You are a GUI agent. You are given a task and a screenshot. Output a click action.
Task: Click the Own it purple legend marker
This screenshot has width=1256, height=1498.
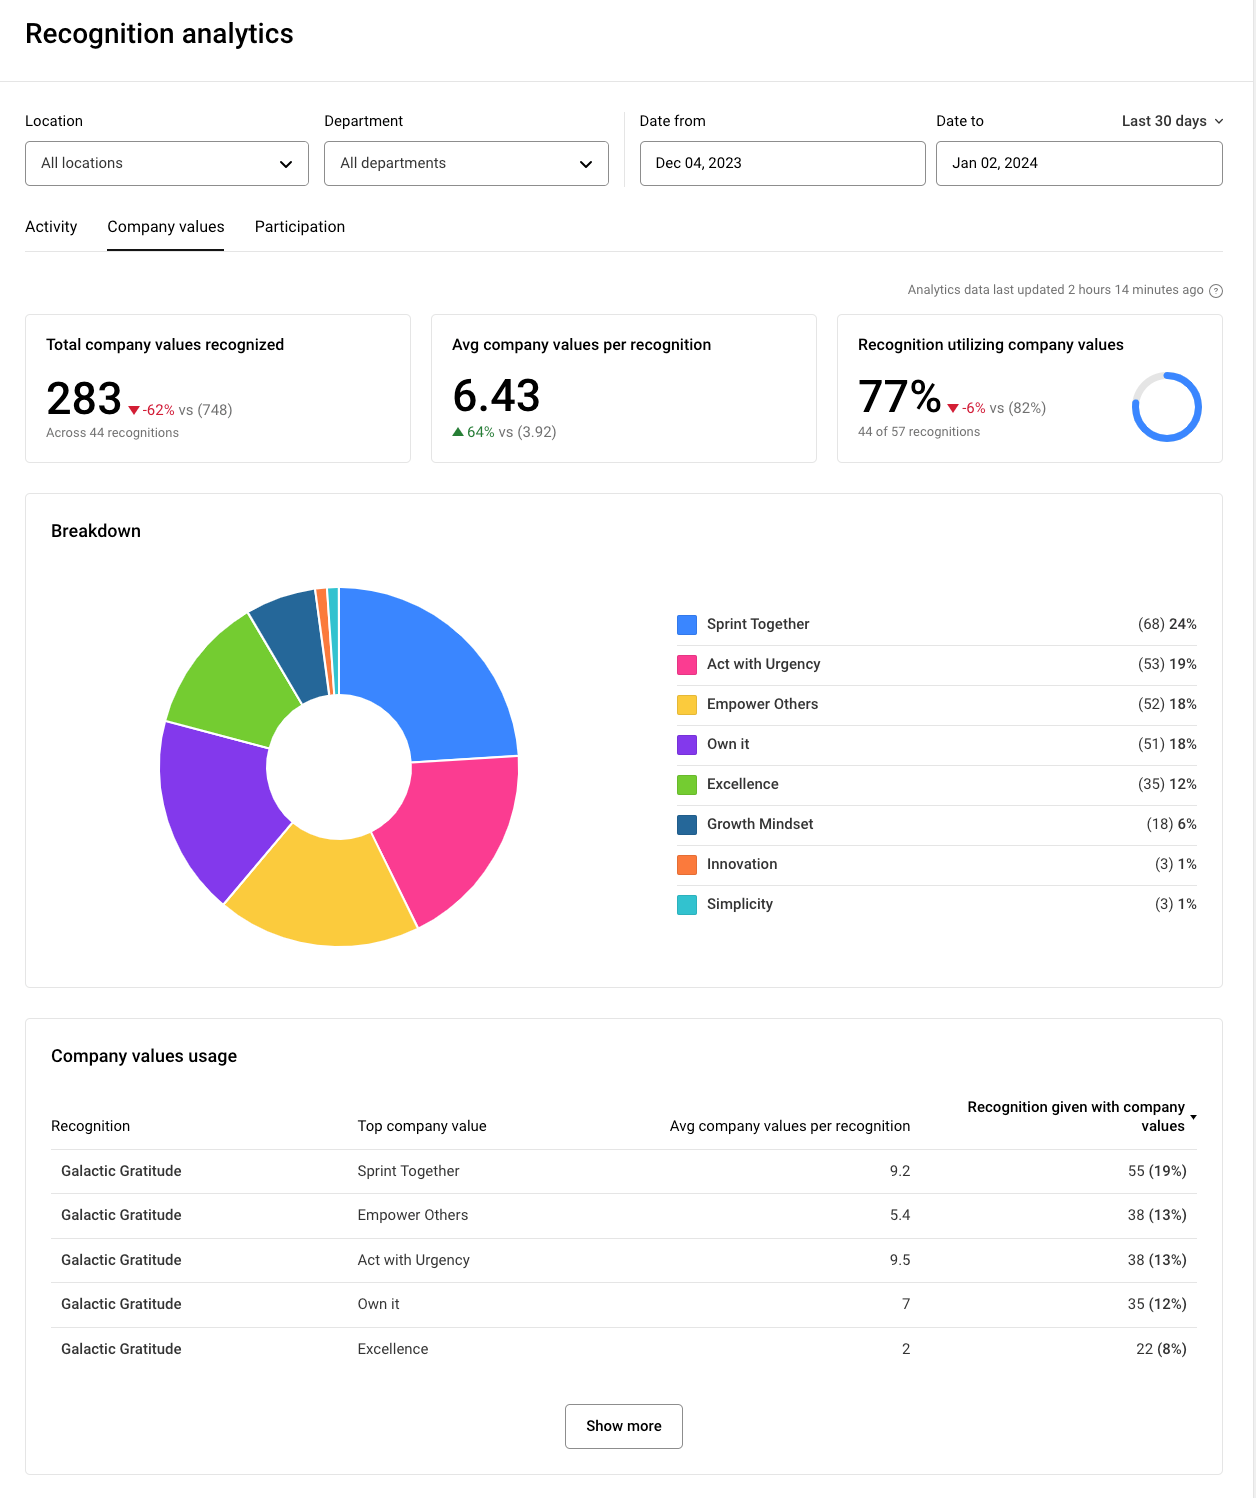pos(687,745)
